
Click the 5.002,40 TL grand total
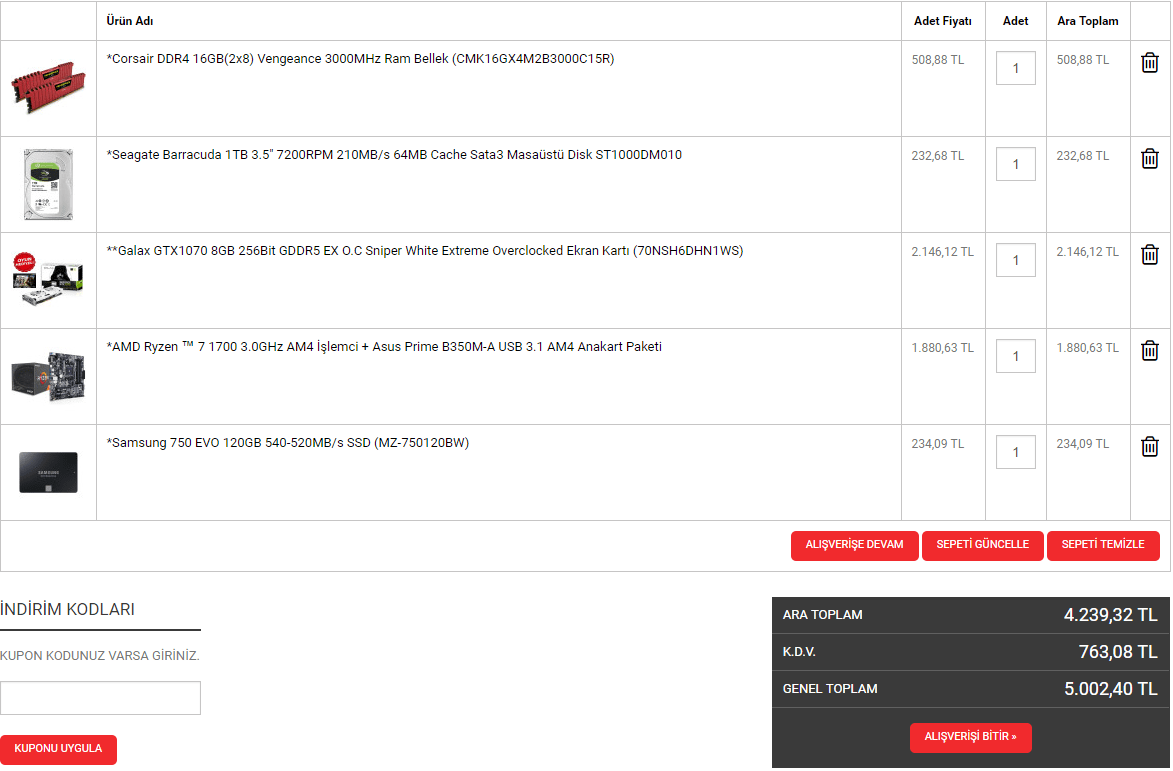pyautogui.click(x=1110, y=689)
